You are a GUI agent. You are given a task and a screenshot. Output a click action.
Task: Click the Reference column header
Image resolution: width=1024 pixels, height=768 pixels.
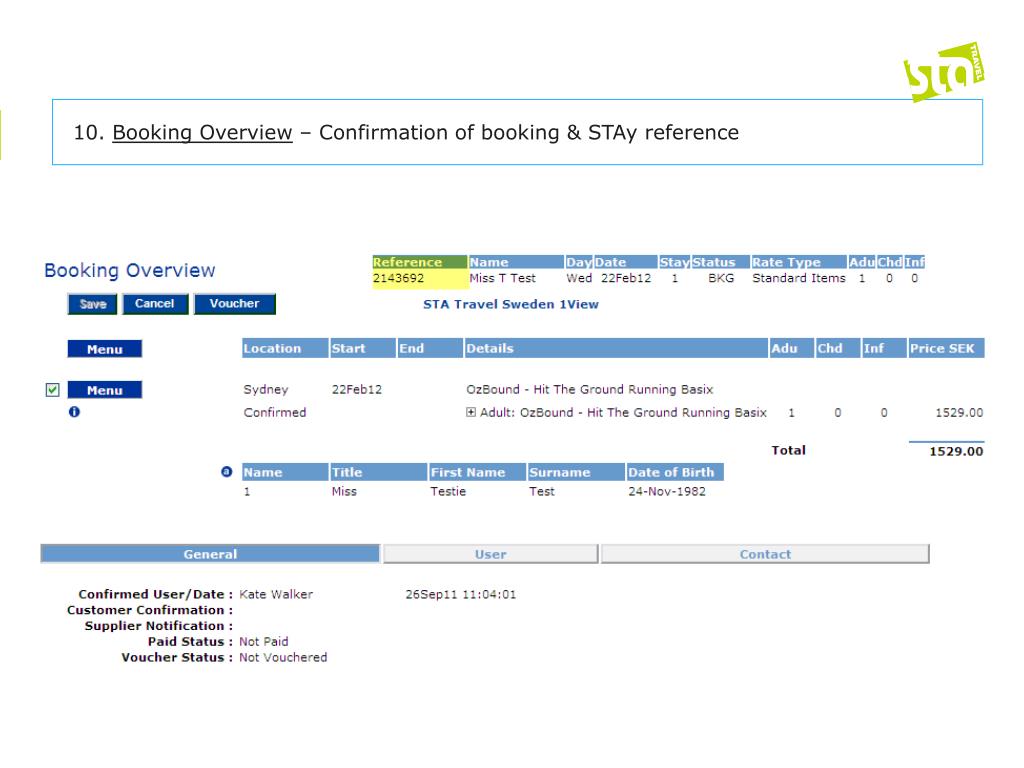pos(419,262)
